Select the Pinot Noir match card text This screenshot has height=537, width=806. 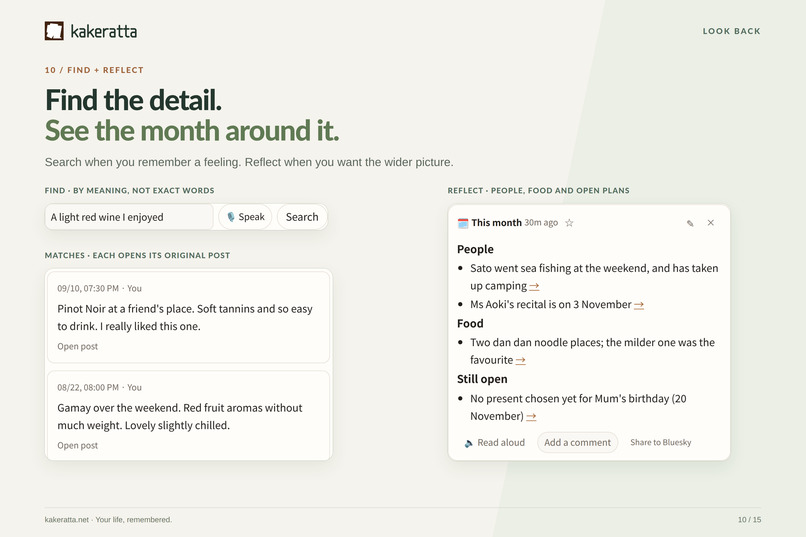point(185,318)
